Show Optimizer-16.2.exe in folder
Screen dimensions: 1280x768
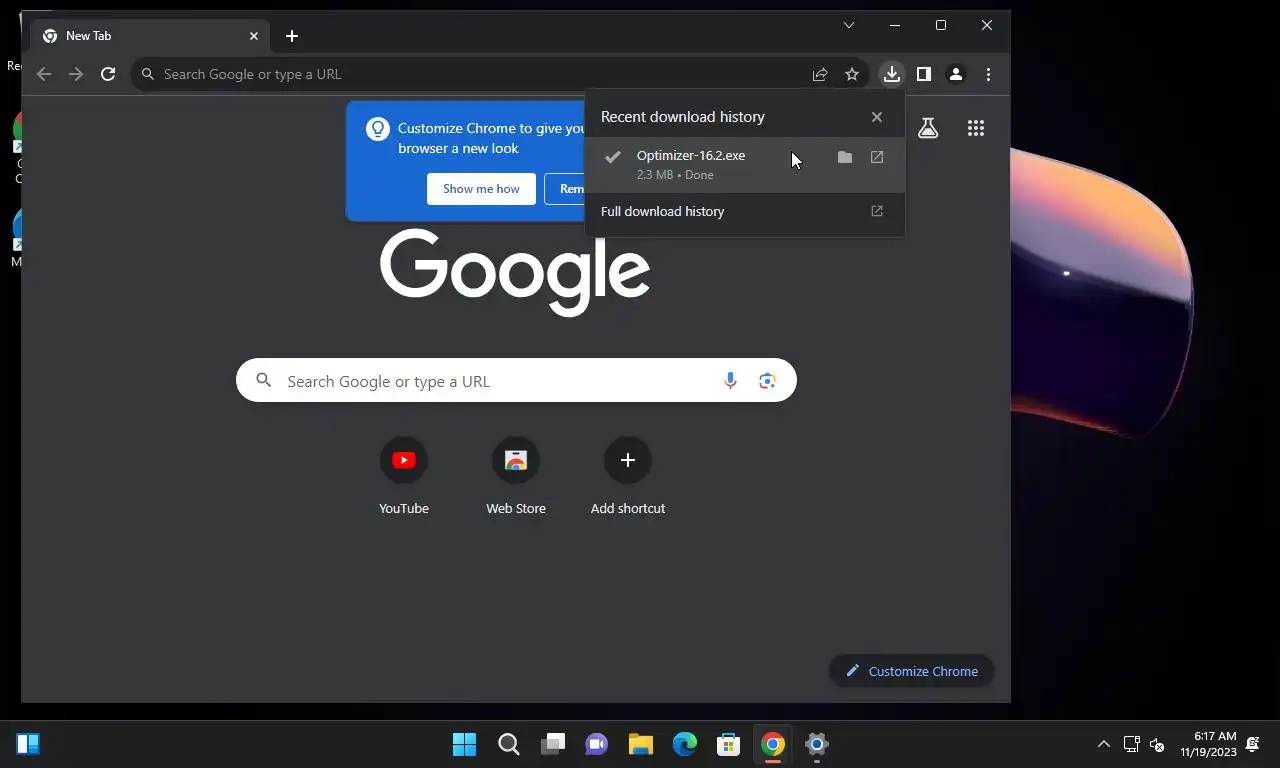[845, 157]
